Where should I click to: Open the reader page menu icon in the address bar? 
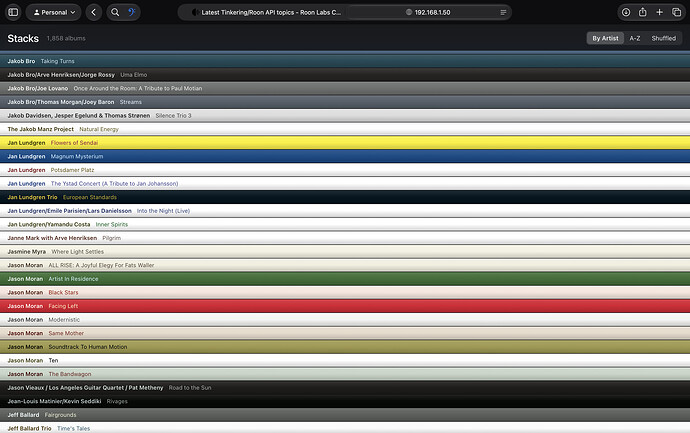(x=503, y=12)
